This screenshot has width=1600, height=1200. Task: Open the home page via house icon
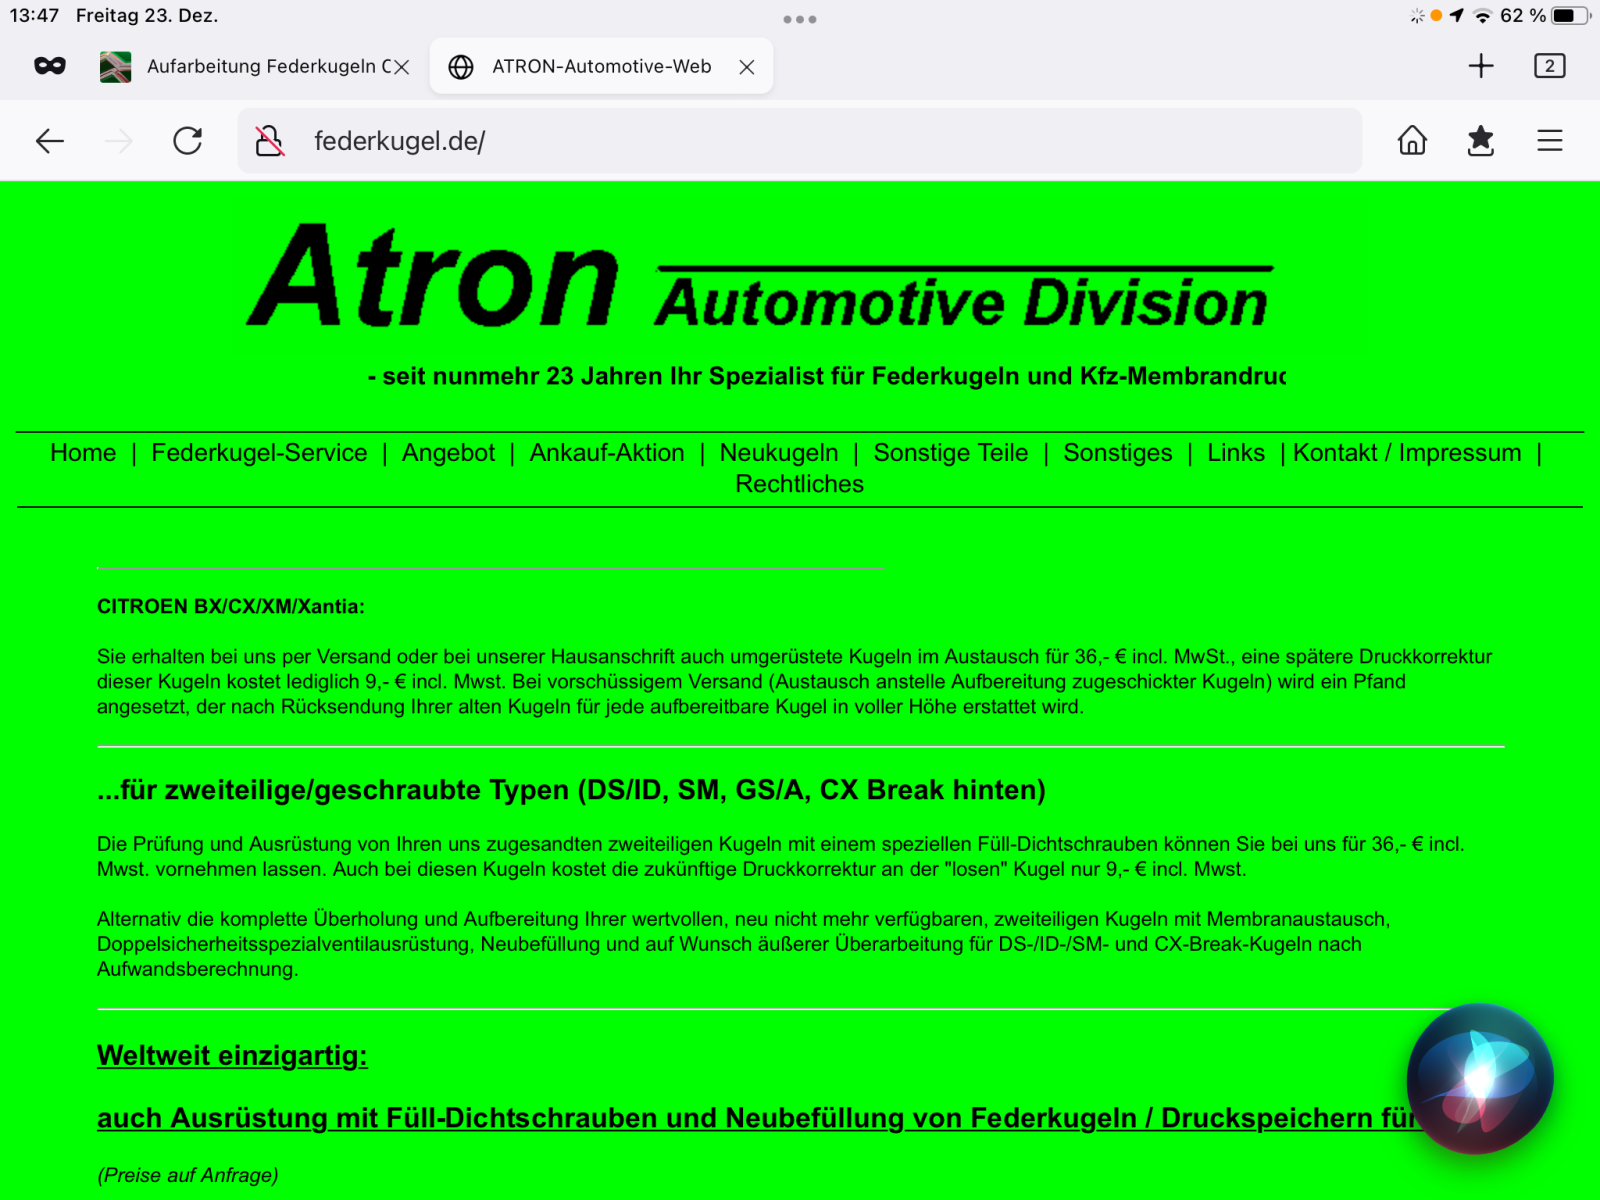[1412, 141]
